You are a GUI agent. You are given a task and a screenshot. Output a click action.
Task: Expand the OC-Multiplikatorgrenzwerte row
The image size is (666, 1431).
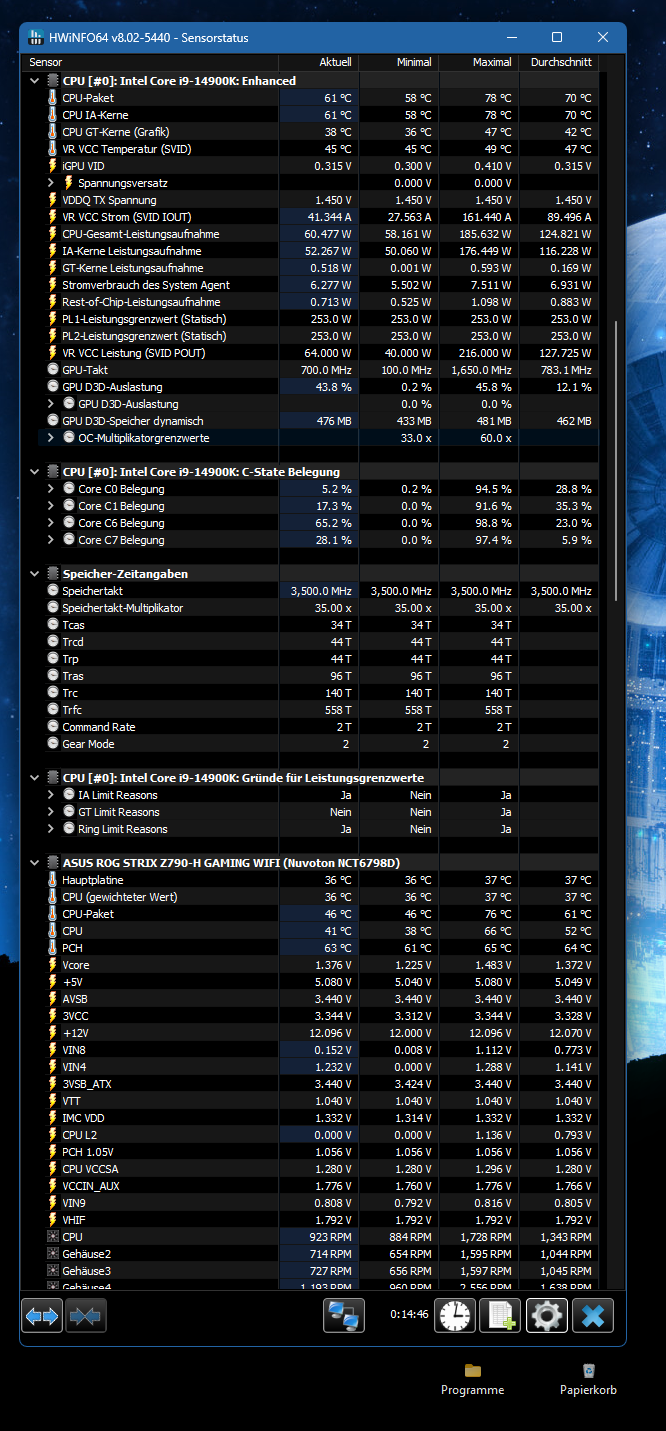(x=52, y=438)
